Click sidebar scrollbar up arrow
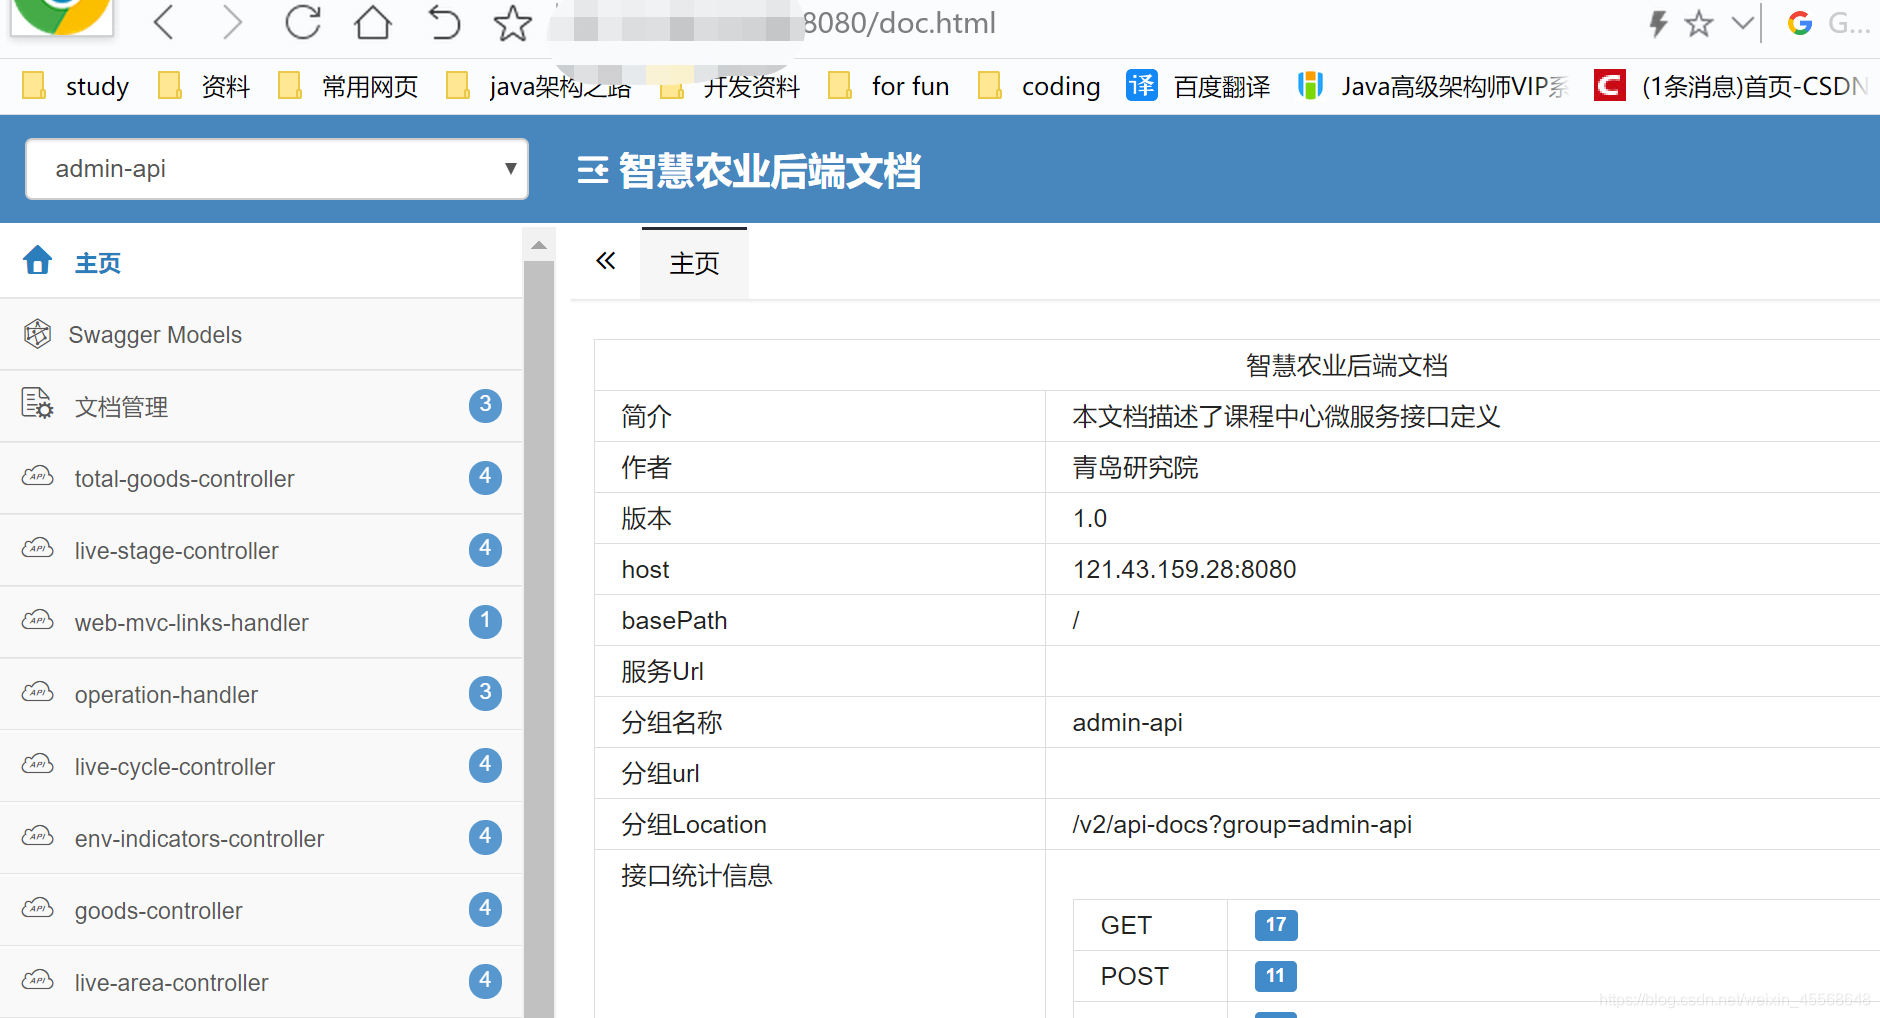This screenshot has width=1880, height=1018. pos(539,245)
